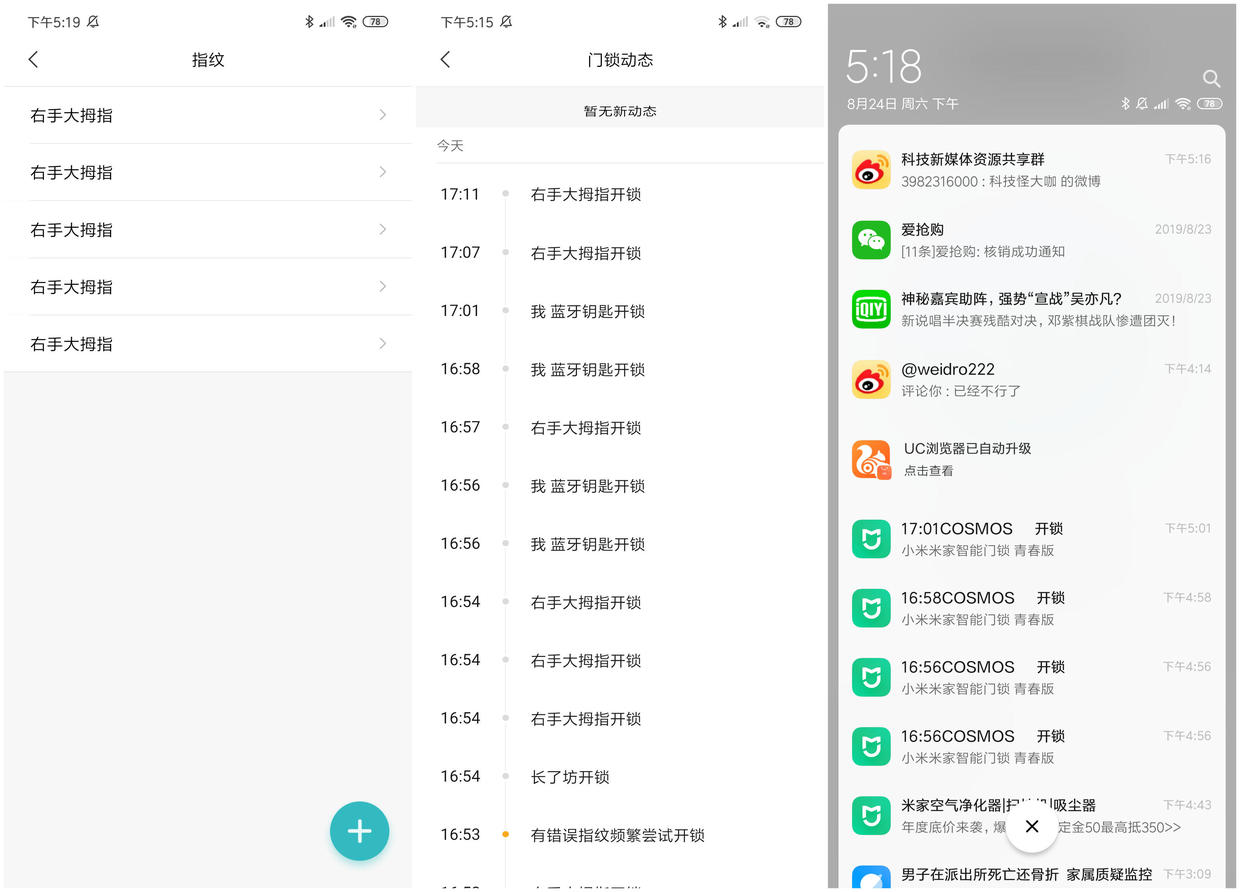
Task: Tap the UC浏览器 notification icon
Action: [x=871, y=459]
